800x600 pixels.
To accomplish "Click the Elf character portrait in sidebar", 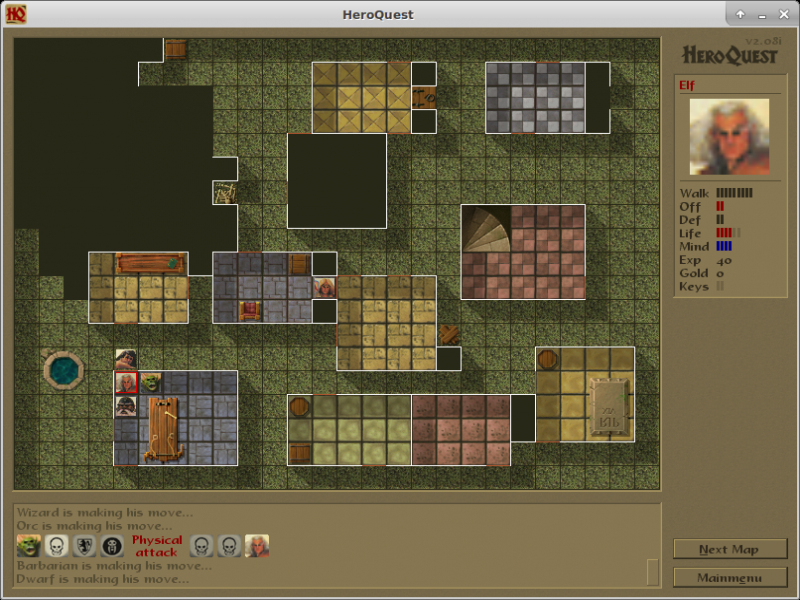I will (x=729, y=136).
